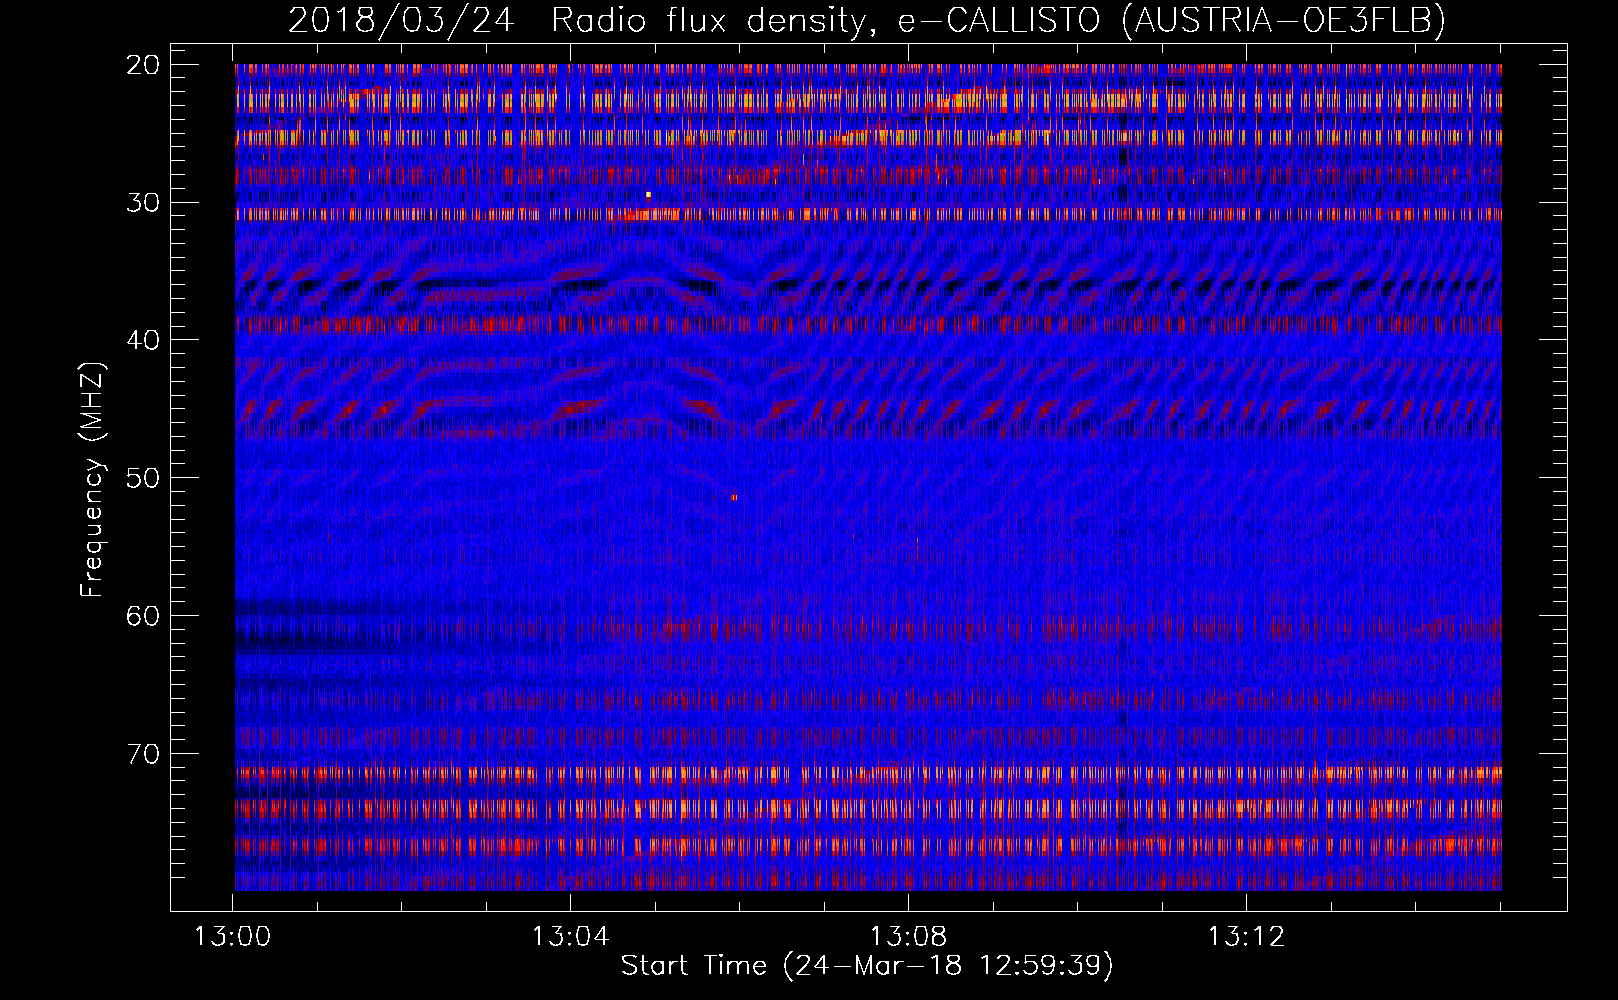The width and height of the screenshot is (1618, 1000).
Task: Click the small red-orange dot just below 50 MHz near 13:06
Action: [x=734, y=497]
